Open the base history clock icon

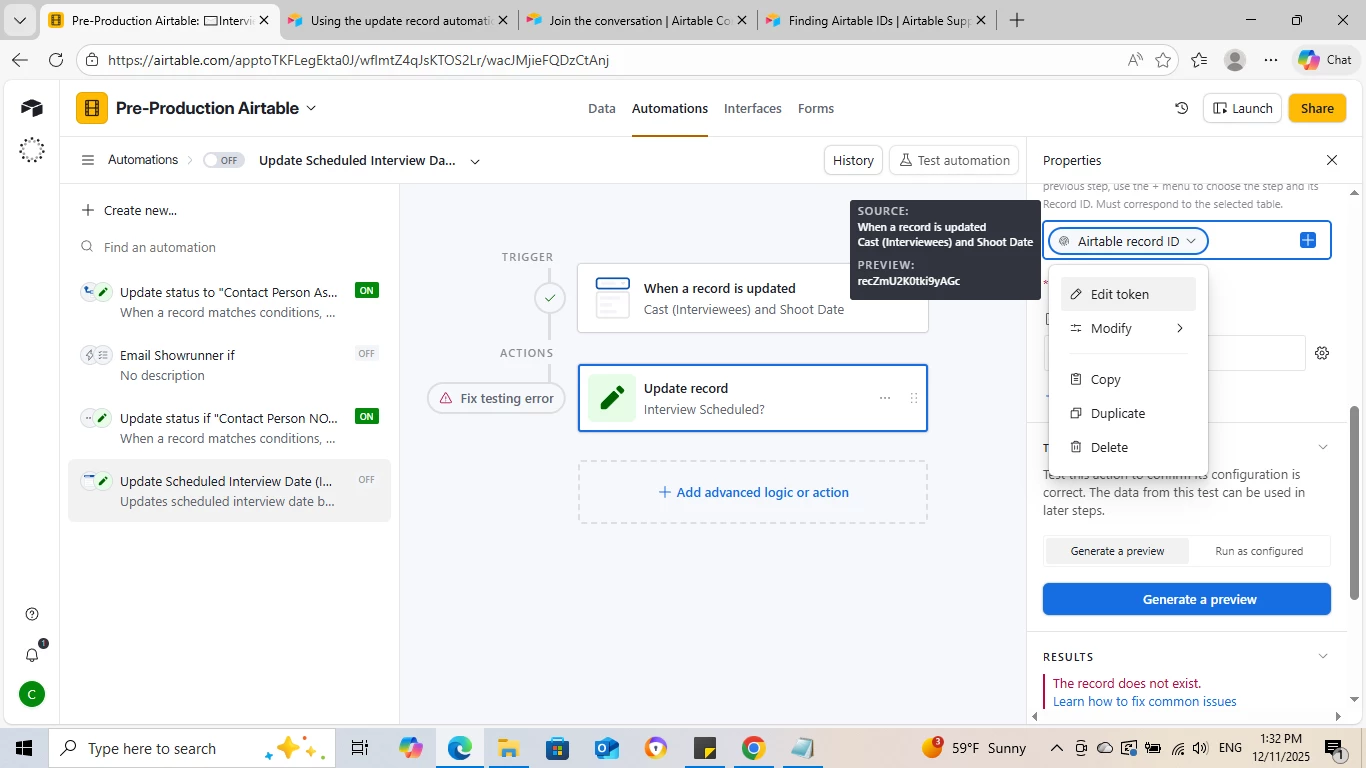point(1181,108)
